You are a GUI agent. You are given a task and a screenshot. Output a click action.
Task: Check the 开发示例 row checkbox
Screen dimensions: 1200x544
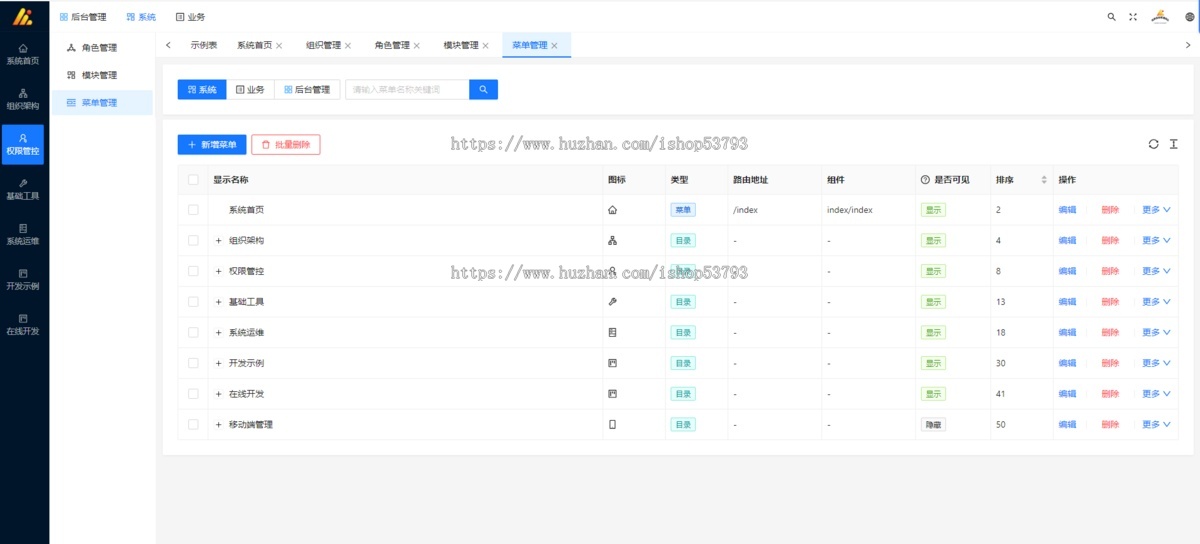click(193, 363)
